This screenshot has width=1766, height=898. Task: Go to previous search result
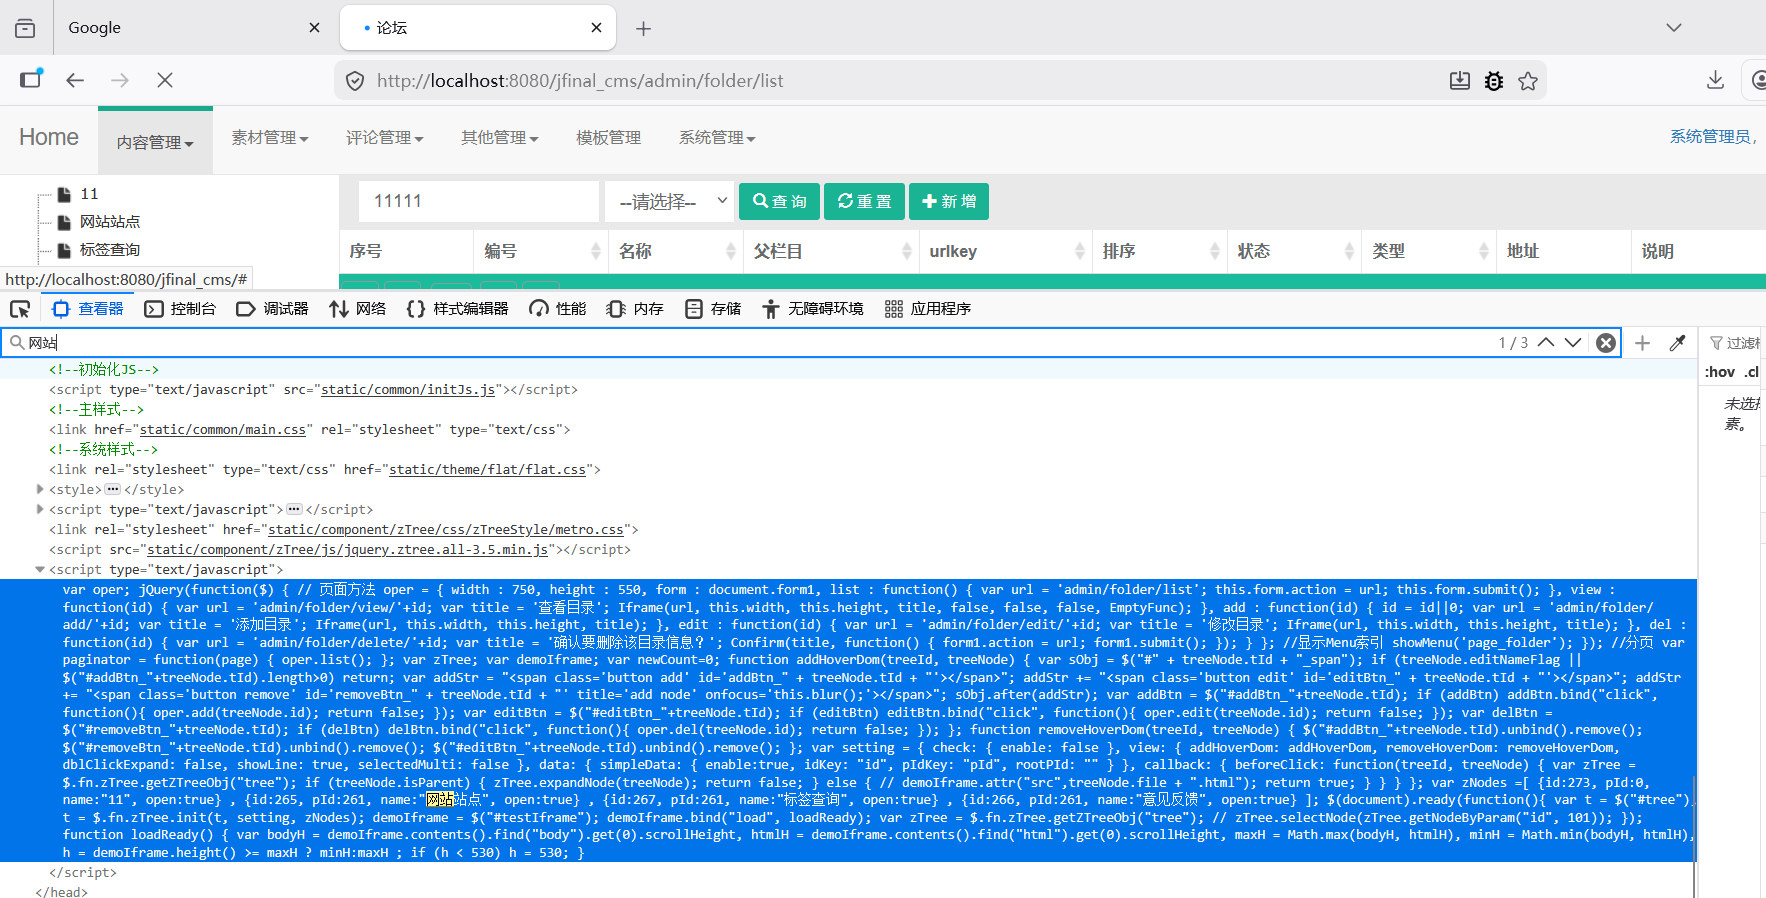click(1546, 342)
